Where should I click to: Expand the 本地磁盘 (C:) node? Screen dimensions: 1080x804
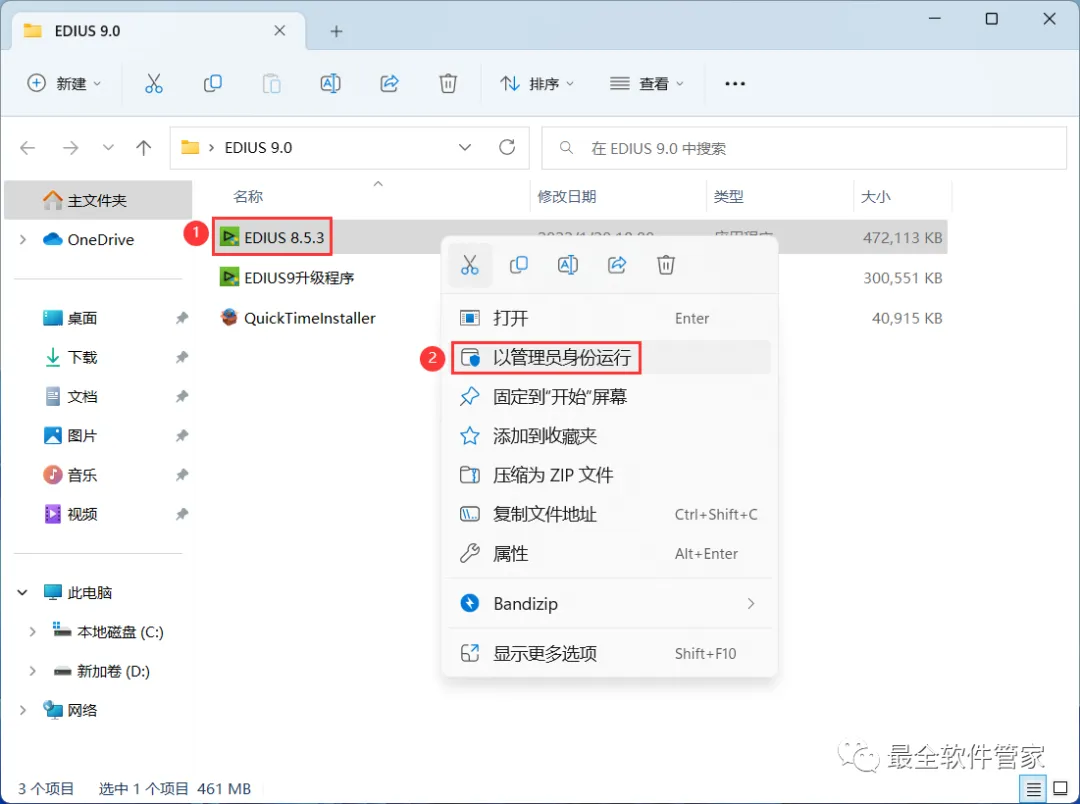[32, 632]
